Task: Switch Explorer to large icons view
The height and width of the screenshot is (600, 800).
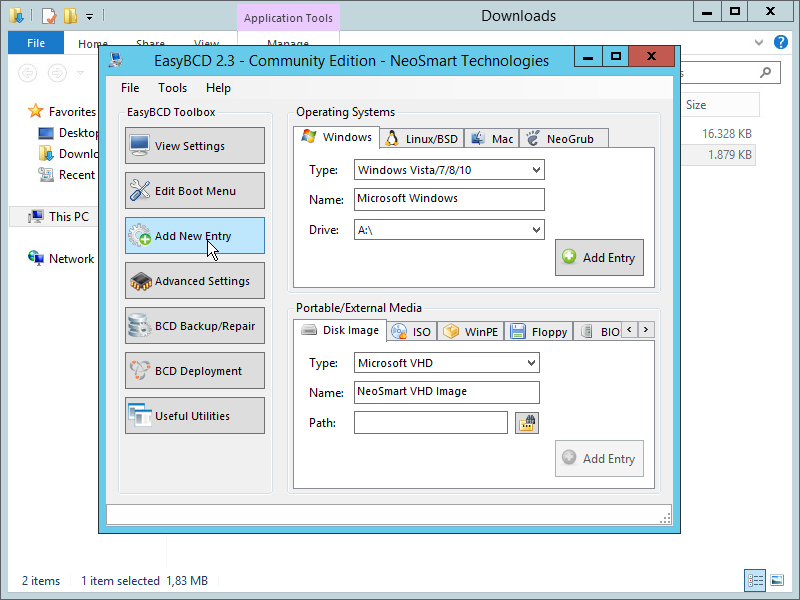Action: point(777,580)
